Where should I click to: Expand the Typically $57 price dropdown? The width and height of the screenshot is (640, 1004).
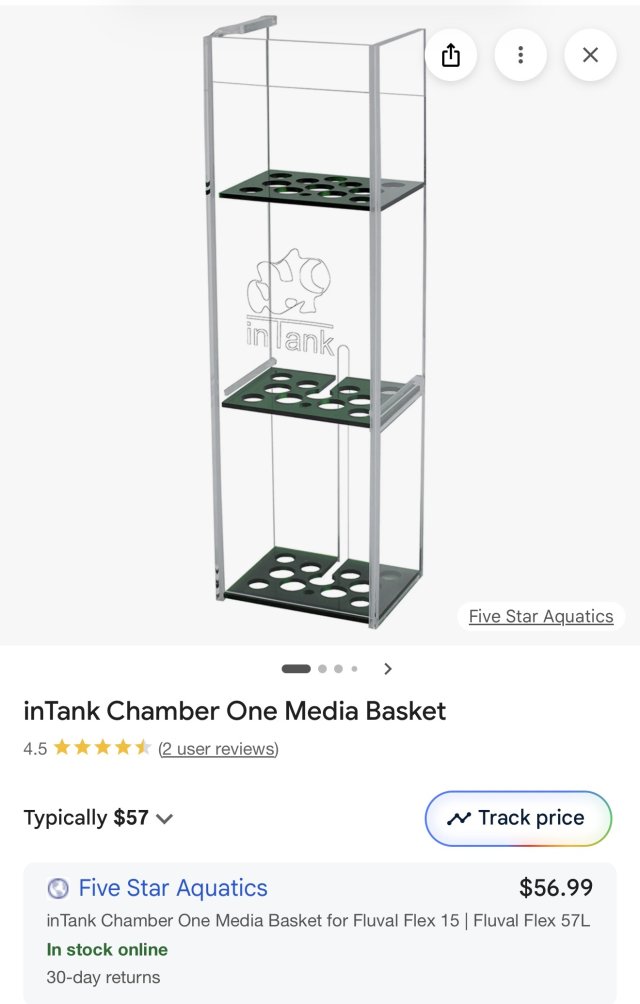pyautogui.click(x=165, y=818)
